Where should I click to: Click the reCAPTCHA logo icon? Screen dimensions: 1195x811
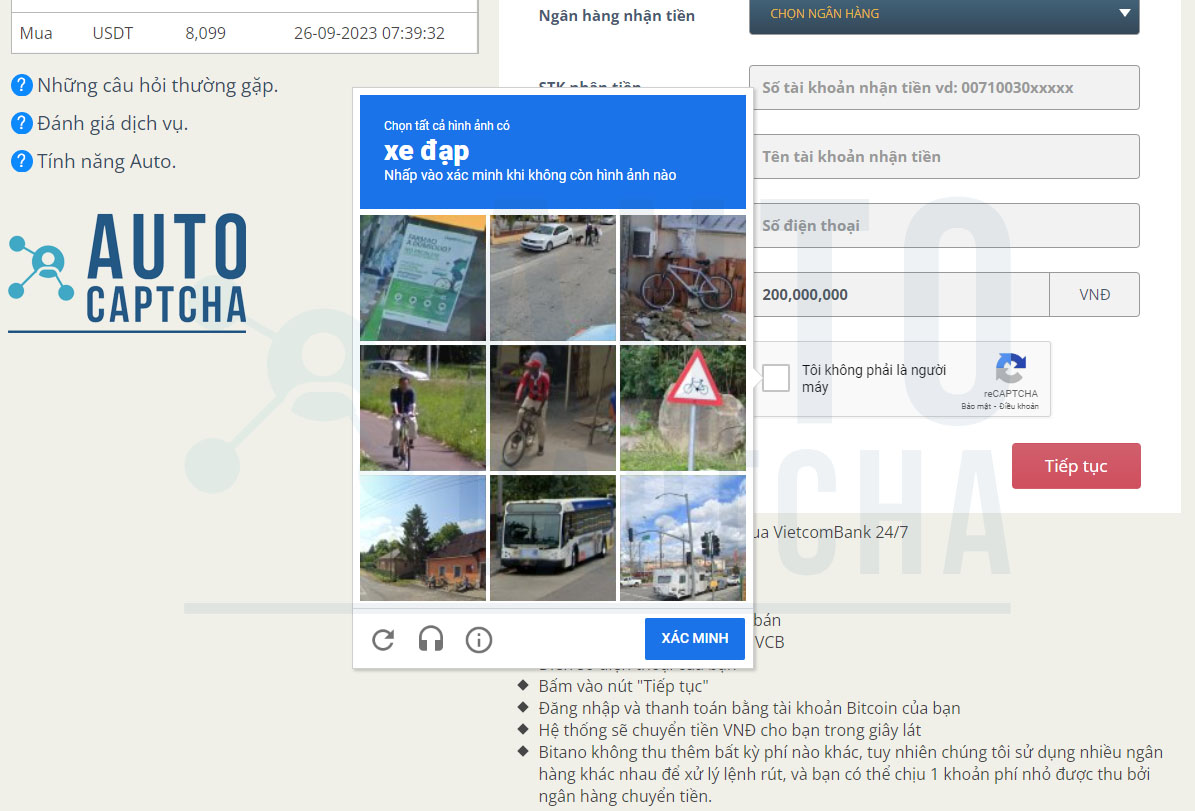pos(1011,369)
